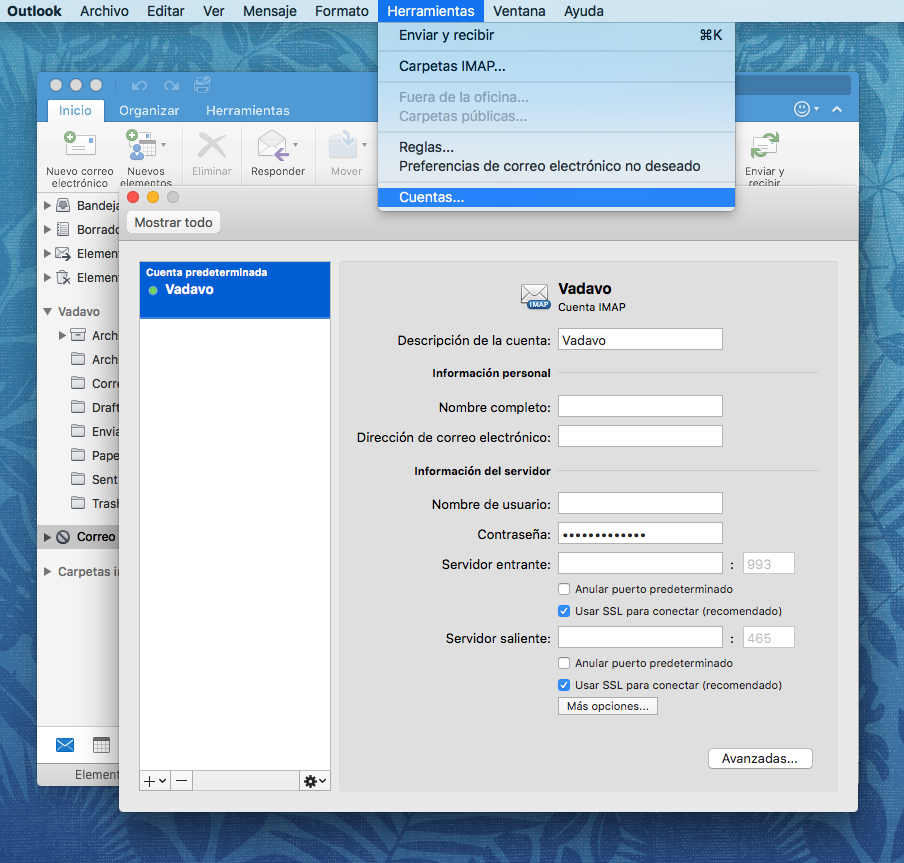Toggle Usar SSL for incoming server

pyautogui.click(x=564, y=611)
